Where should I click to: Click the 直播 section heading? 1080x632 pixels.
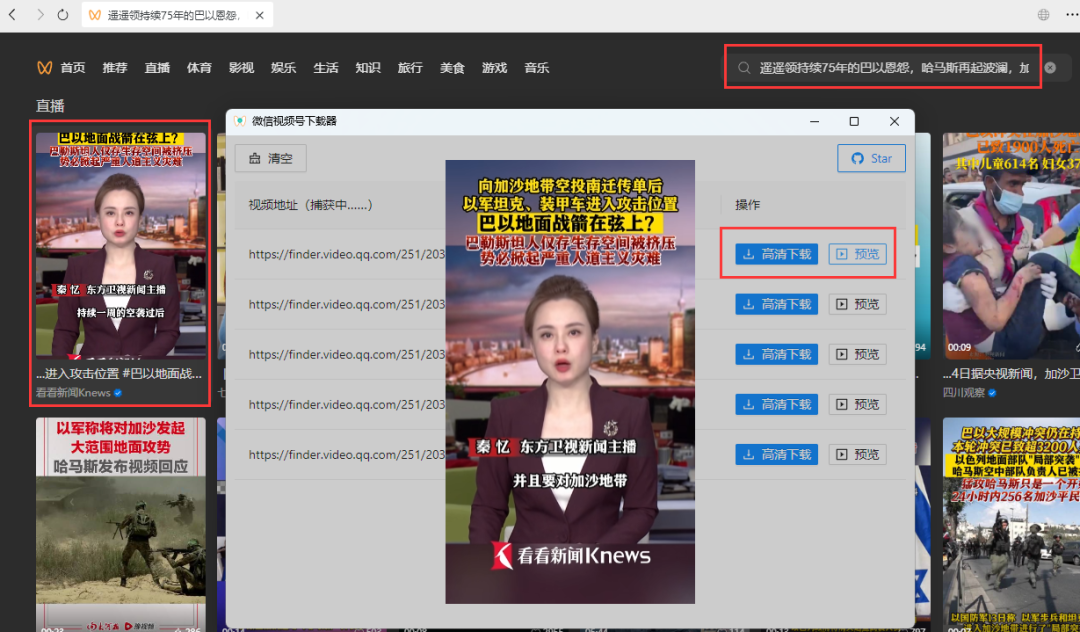coord(50,106)
